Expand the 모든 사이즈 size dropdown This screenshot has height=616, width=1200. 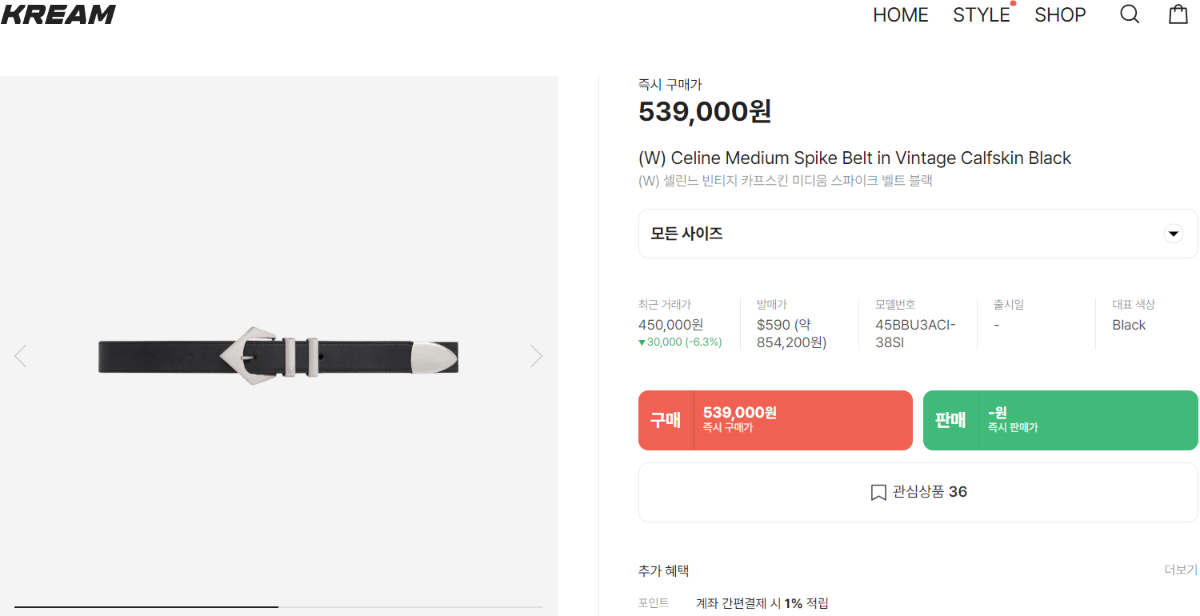[917, 234]
